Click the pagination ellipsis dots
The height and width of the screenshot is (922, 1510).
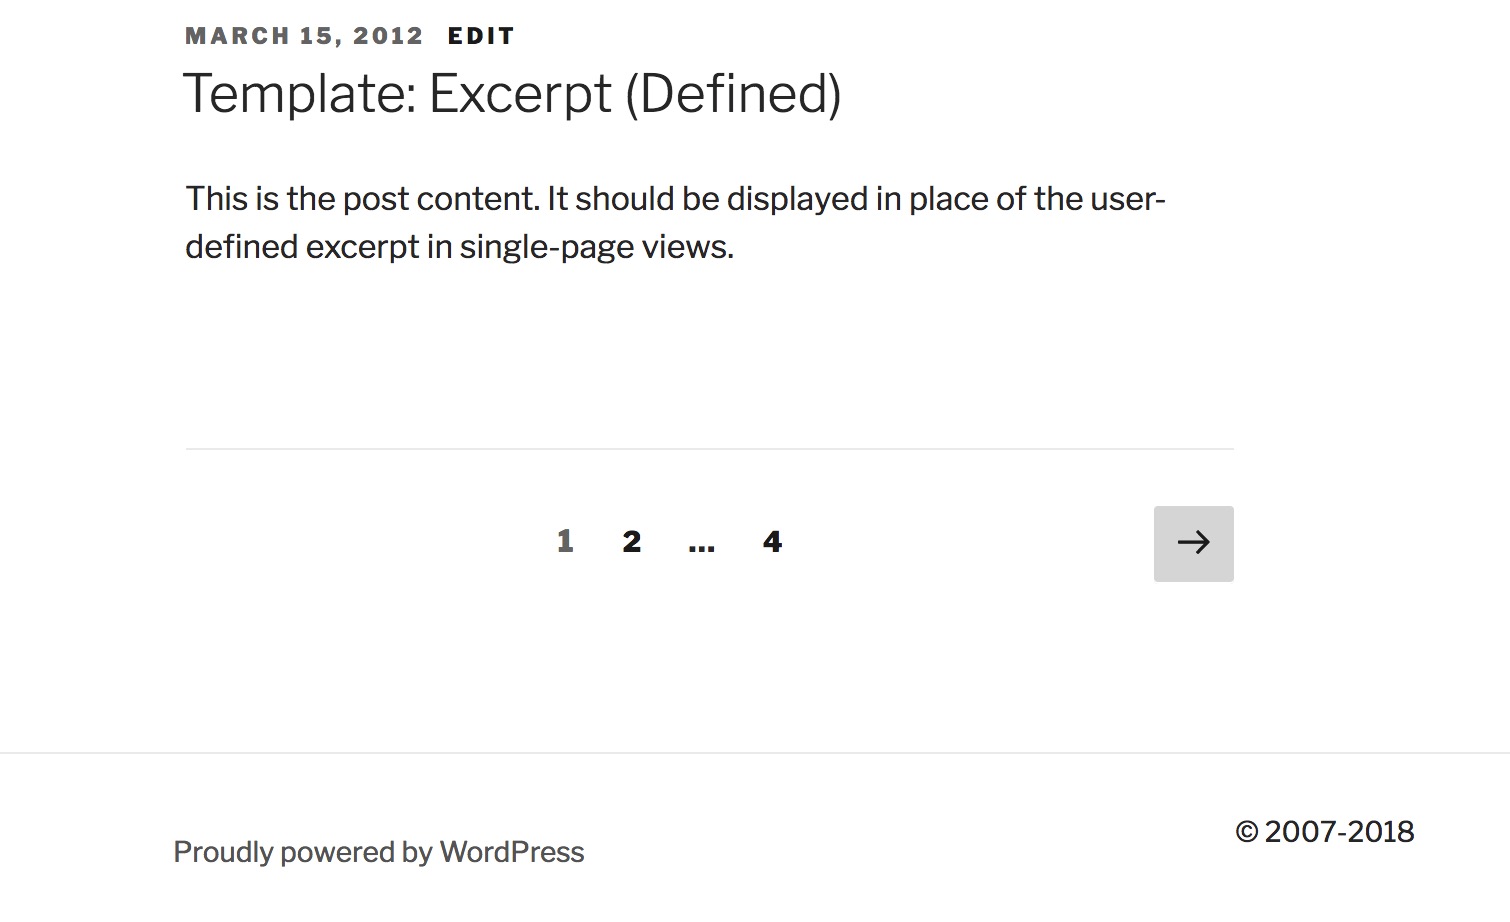pyautogui.click(x=702, y=545)
